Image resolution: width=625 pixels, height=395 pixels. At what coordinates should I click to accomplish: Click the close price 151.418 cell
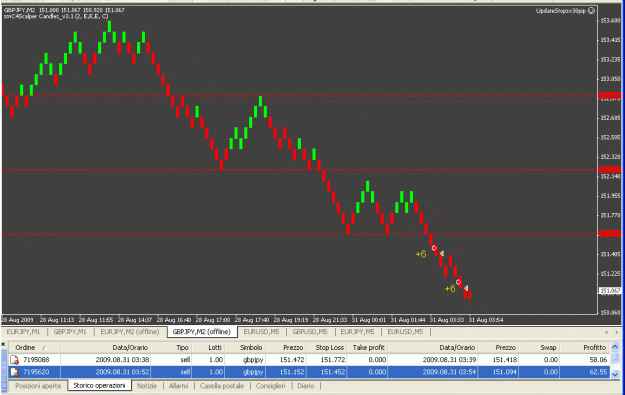point(505,360)
